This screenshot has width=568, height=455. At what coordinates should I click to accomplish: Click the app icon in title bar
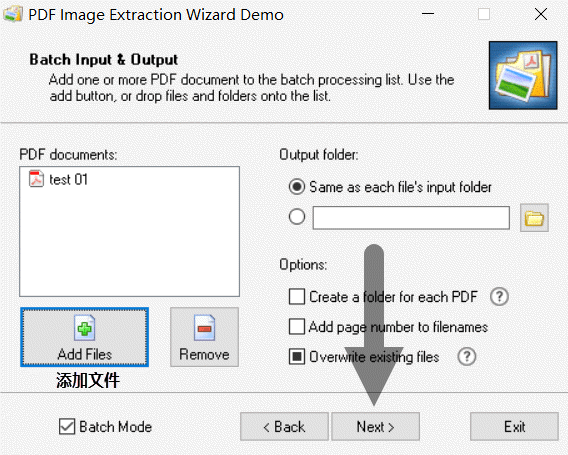coord(13,14)
